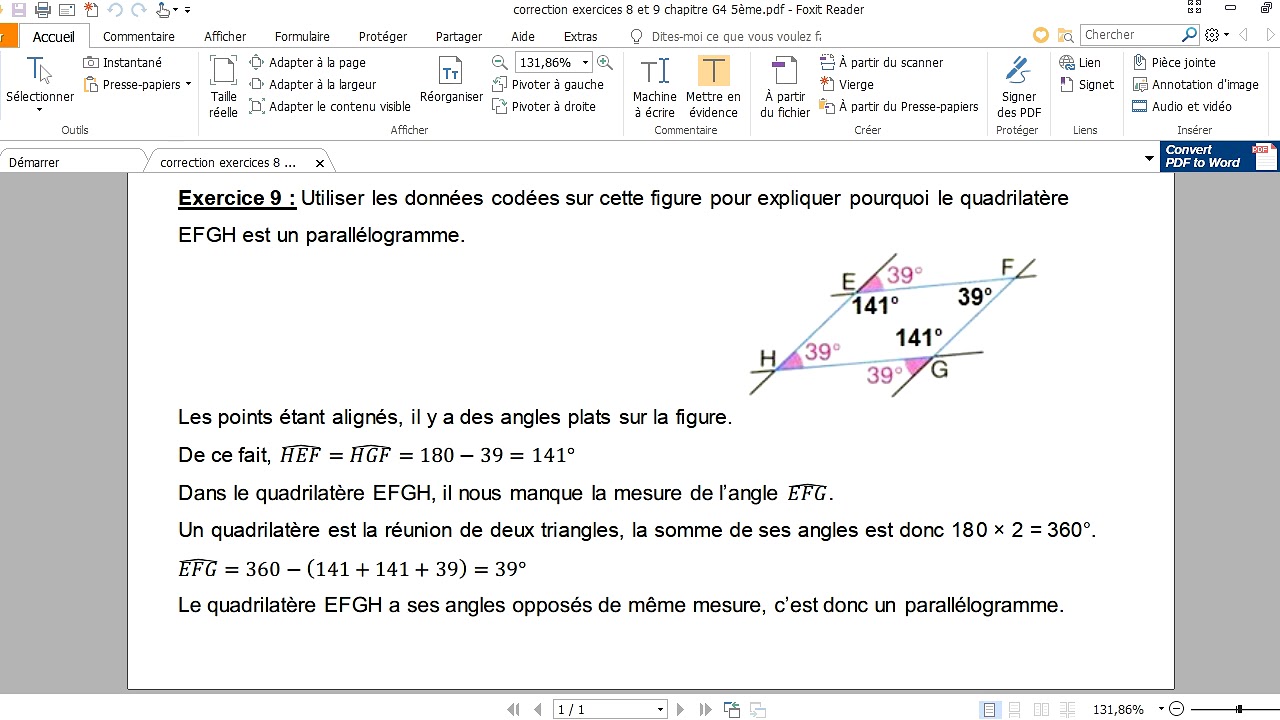This screenshot has height=720, width=1280.
Task: Enable continuous page view mode
Action: [x=1015, y=709]
